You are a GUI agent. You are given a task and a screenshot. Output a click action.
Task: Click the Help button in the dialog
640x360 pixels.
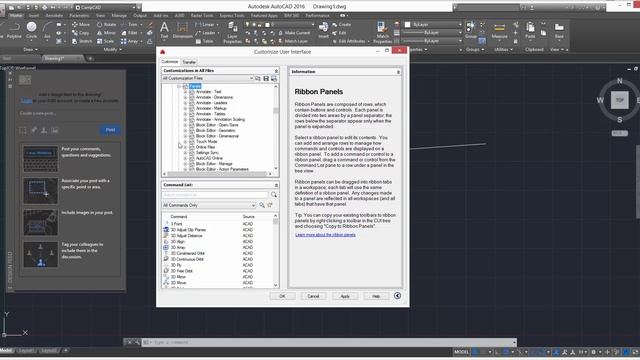(376, 296)
